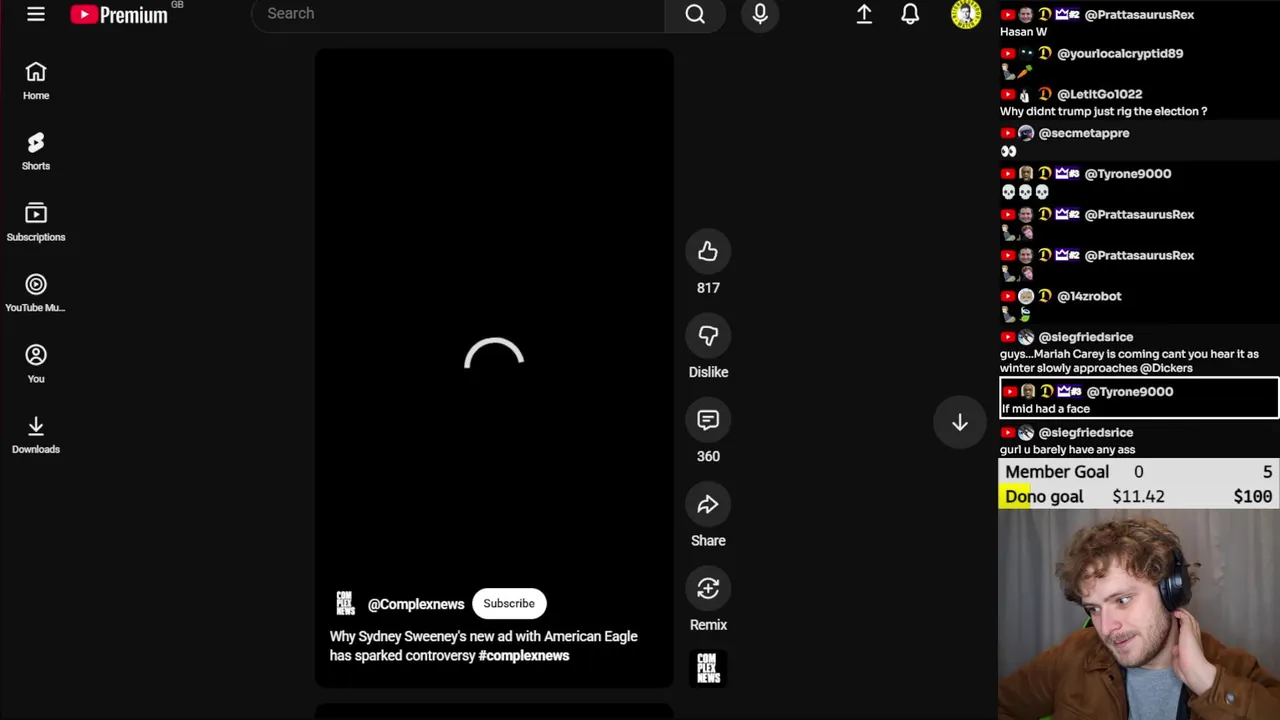This screenshot has height=720, width=1280.
Task: Open the comments with 360 count
Action: point(708,420)
